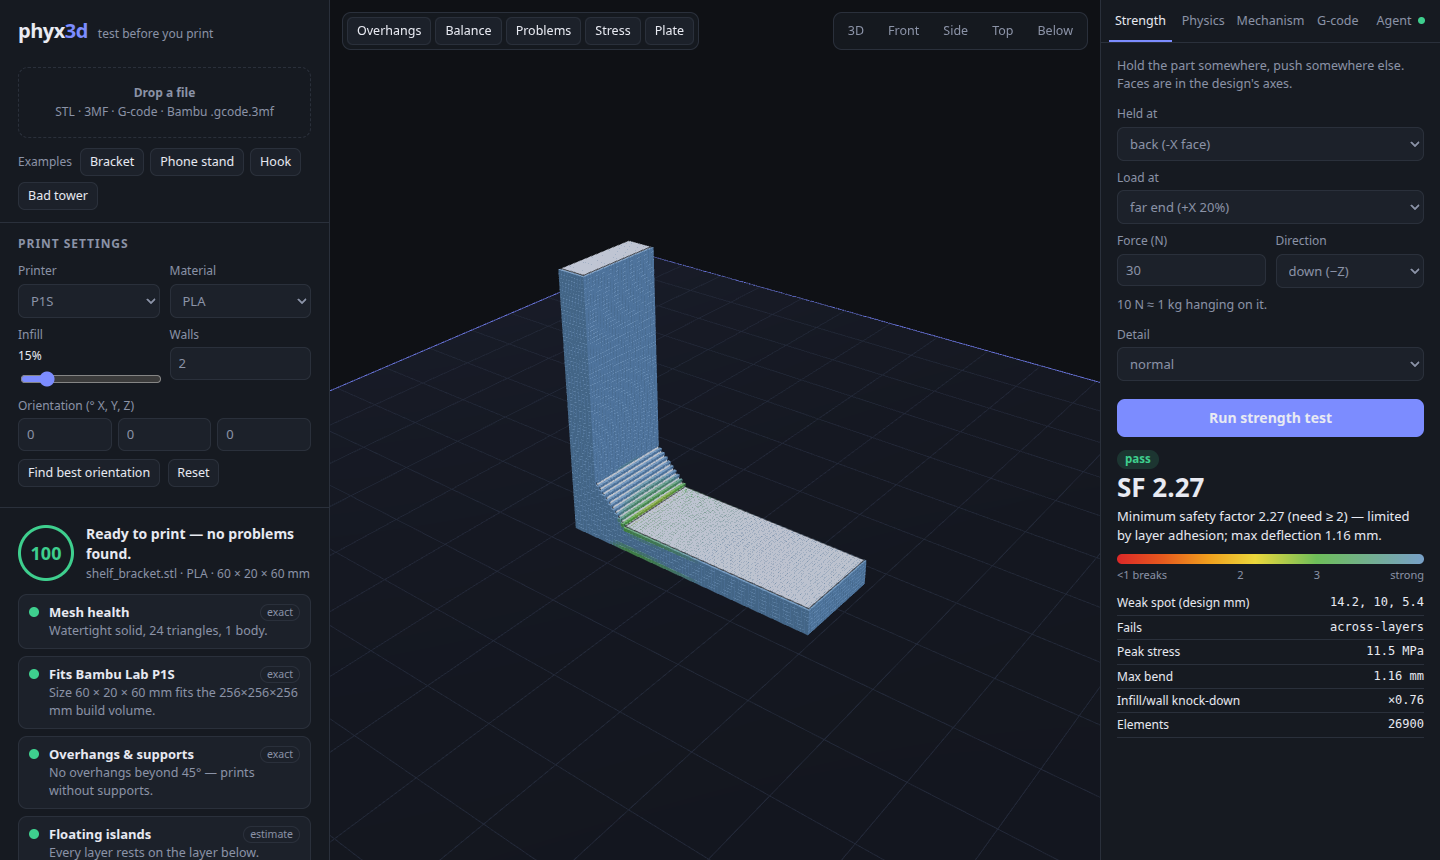Click the Z orientation input
The width and height of the screenshot is (1440, 860).
point(264,434)
